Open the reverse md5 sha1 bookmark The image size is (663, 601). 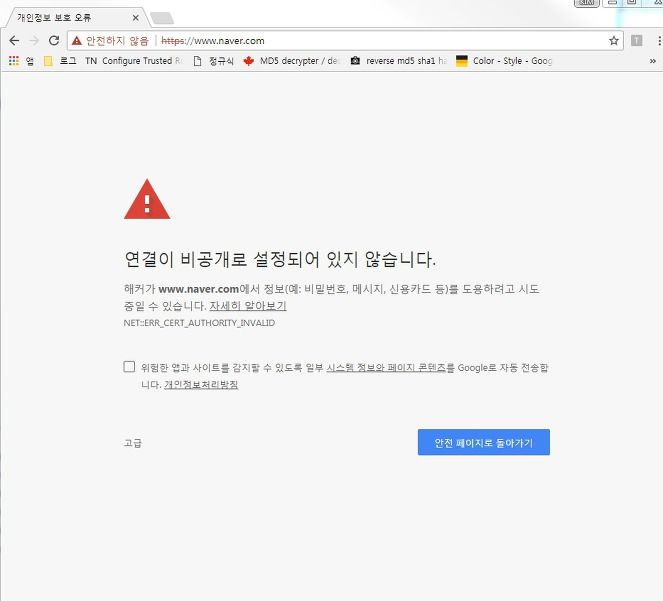tap(398, 61)
